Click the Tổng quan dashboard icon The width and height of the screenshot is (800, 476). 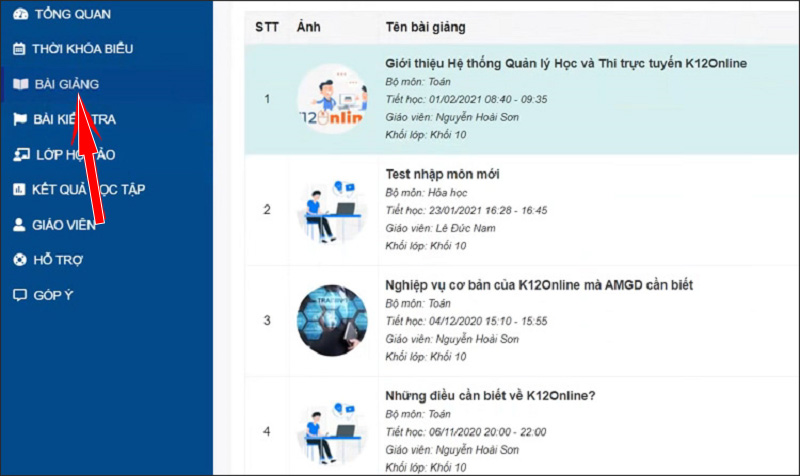click(20, 14)
